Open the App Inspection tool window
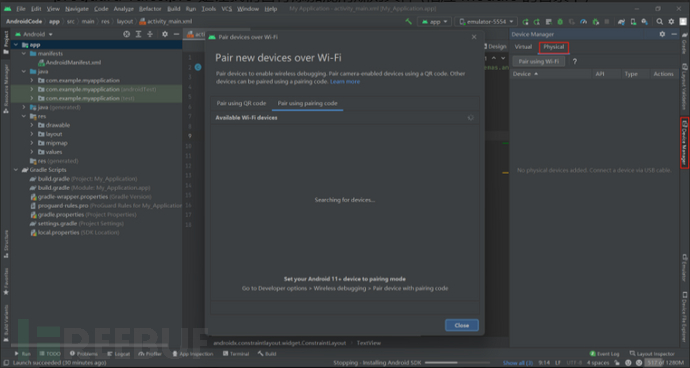 (192, 354)
